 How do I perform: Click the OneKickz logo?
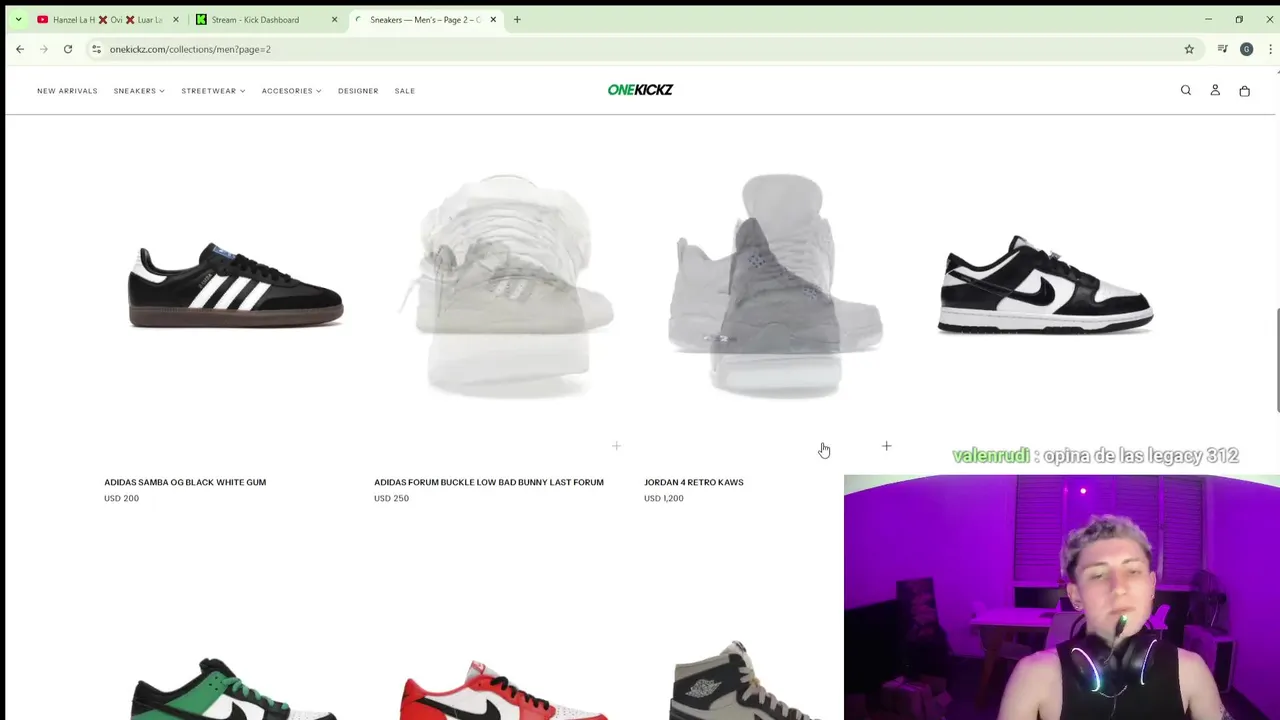[x=640, y=90]
